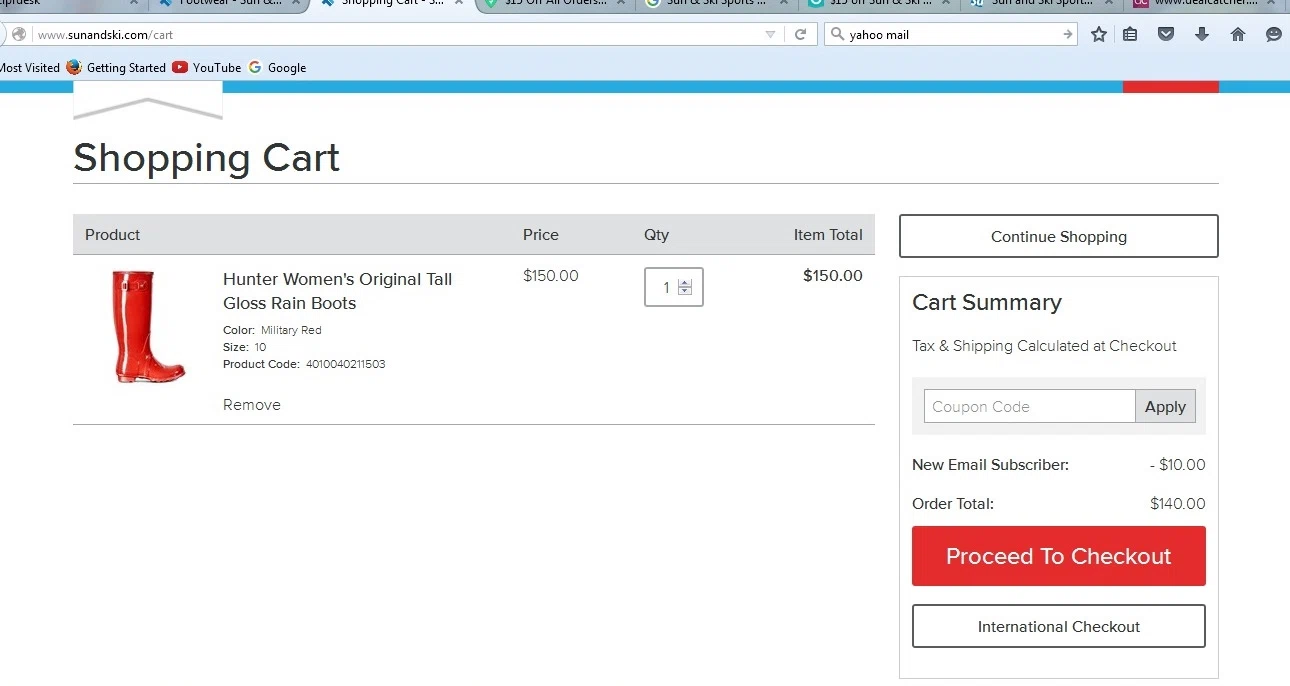This screenshot has height=686, width=1290.
Task: Go to the browser home icon
Action: [x=1237, y=34]
